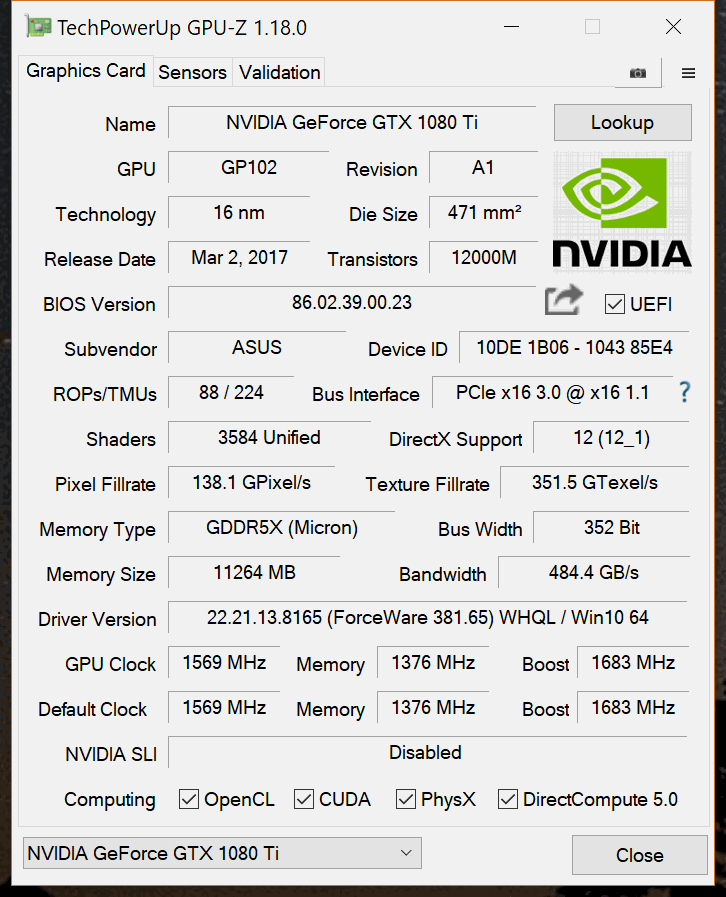Click the GPU-Z app icon in title bar
The image size is (726, 897).
point(38,27)
